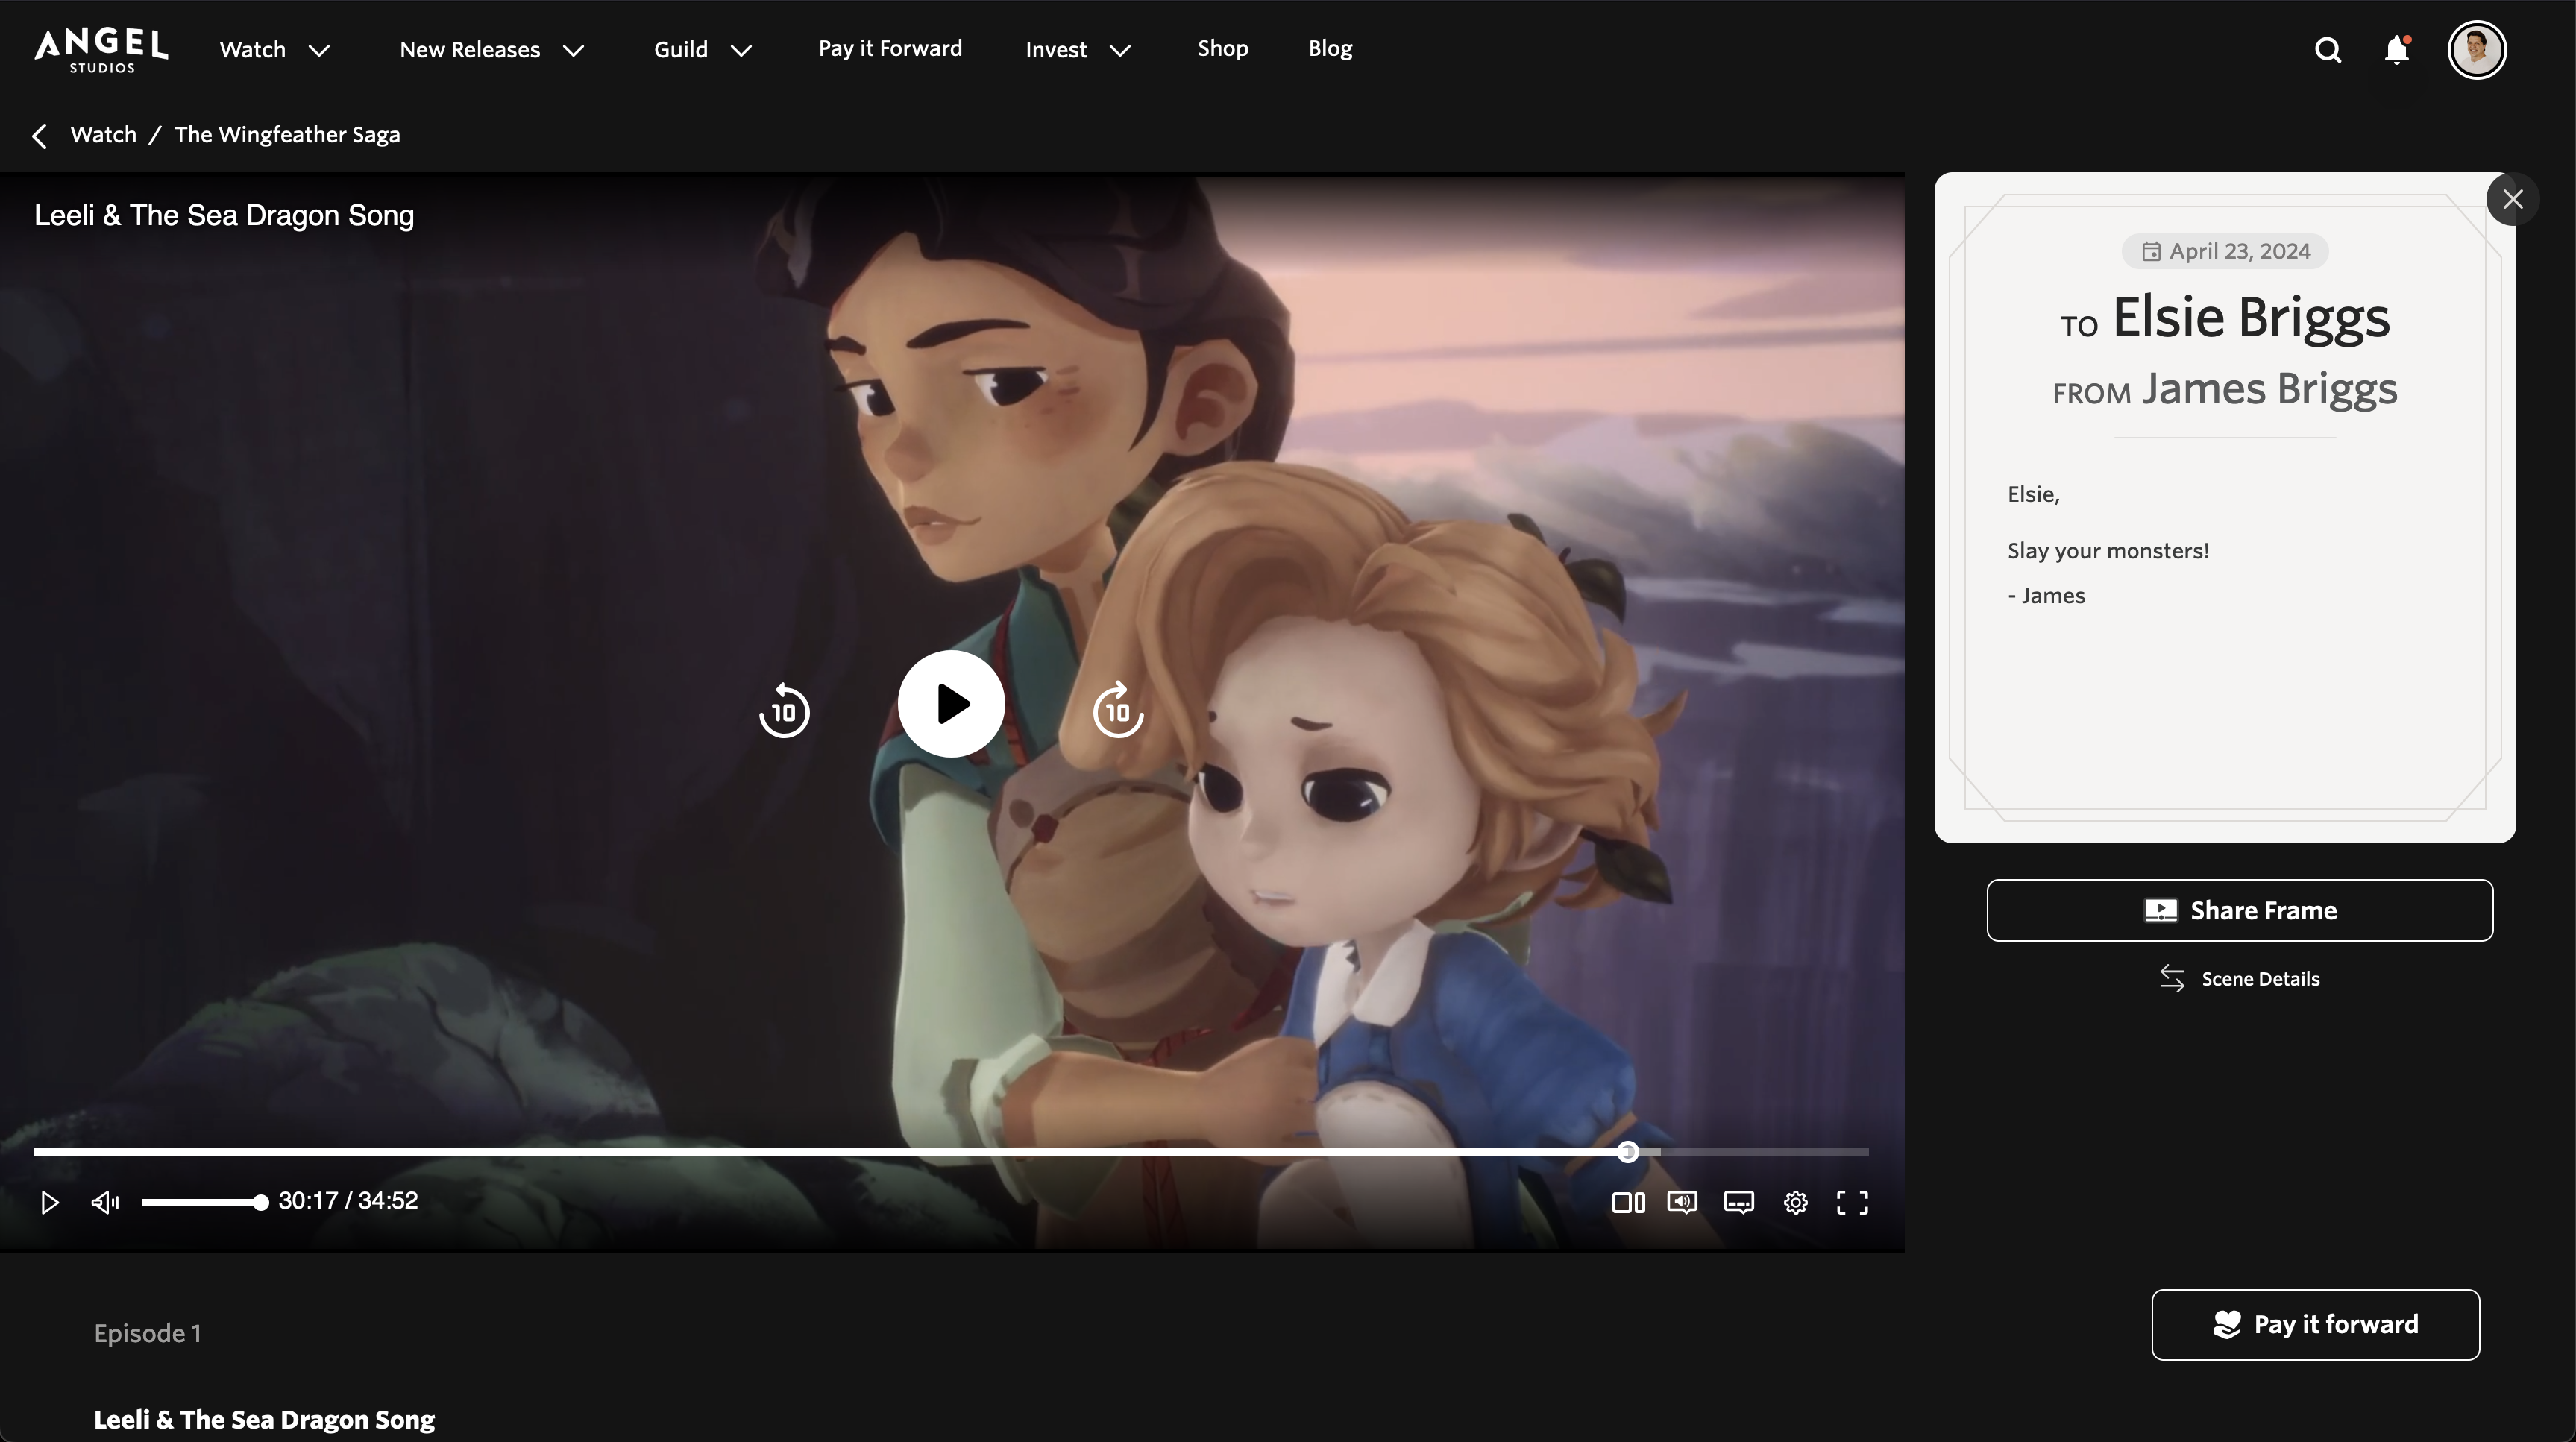Open Pay it Forward in the navigation

[890, 49]
